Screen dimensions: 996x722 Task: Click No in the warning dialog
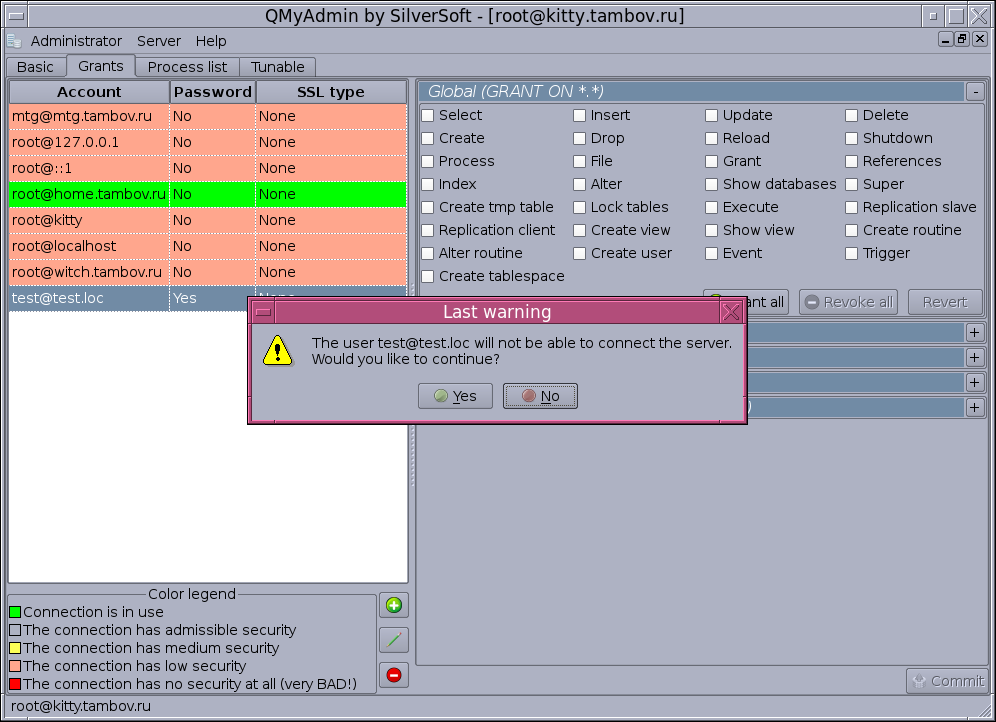click(x=540, y=396)
